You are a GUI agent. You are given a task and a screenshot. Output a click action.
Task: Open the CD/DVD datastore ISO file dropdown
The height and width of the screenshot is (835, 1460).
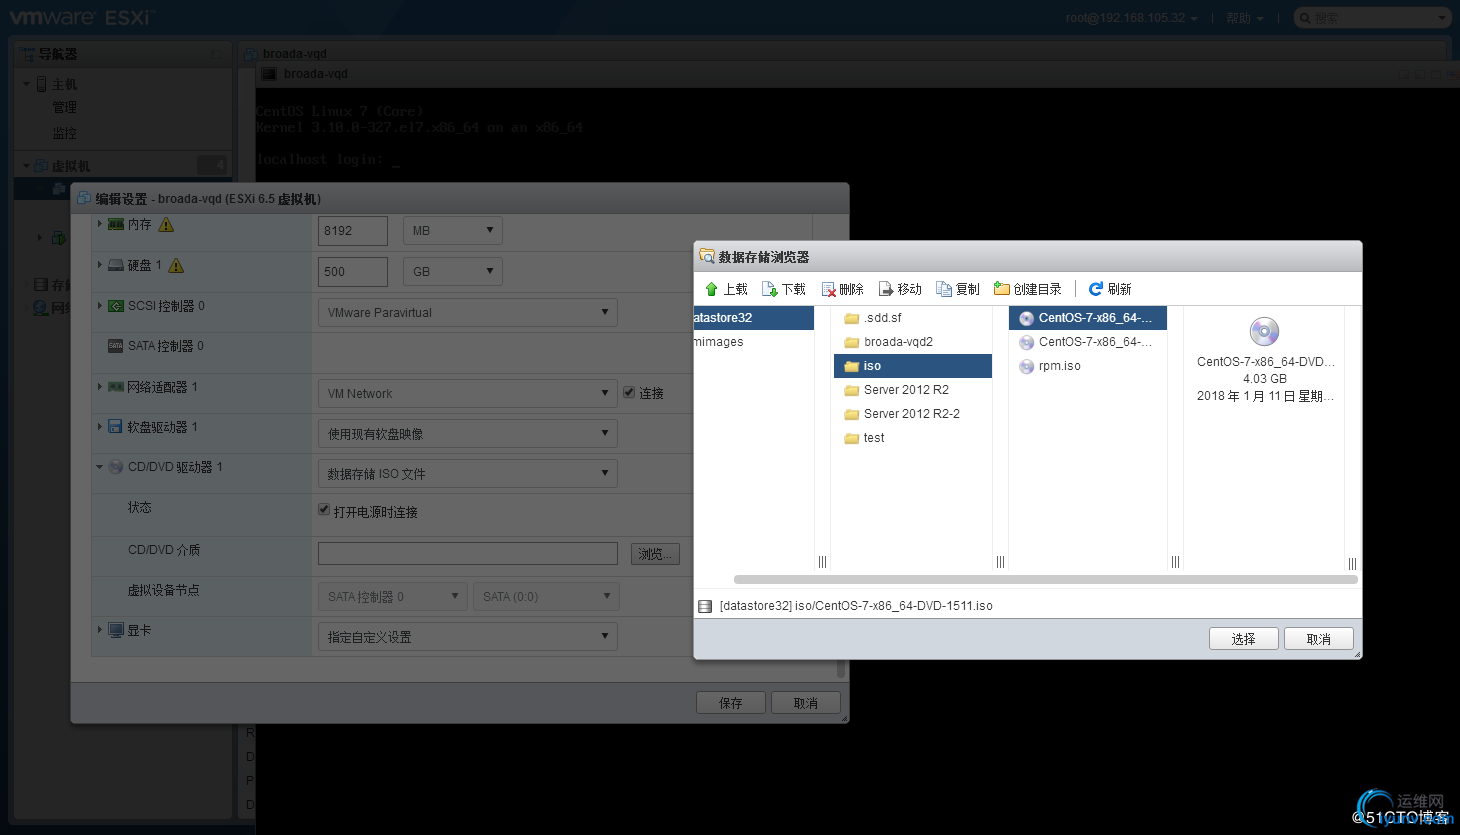(468, 474)
